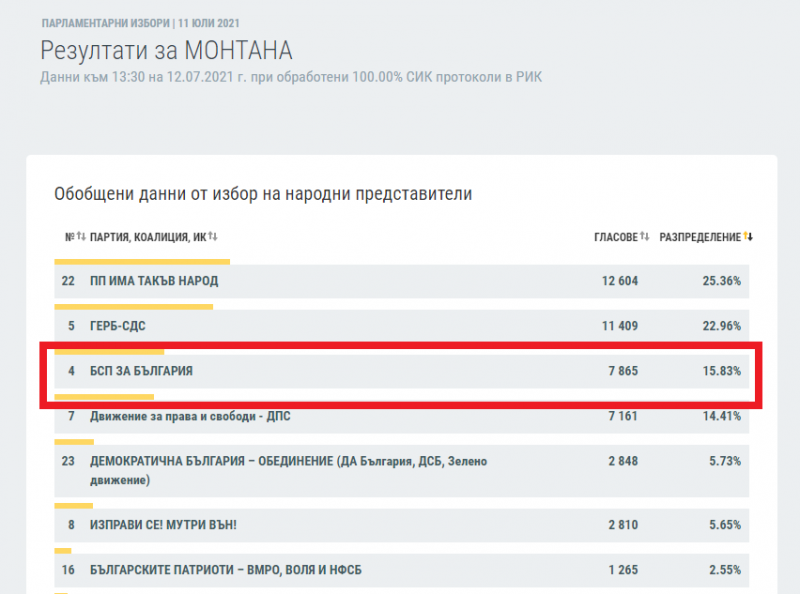Sort by ГЛАСОВЕ header text

click(x=615, y=237)
